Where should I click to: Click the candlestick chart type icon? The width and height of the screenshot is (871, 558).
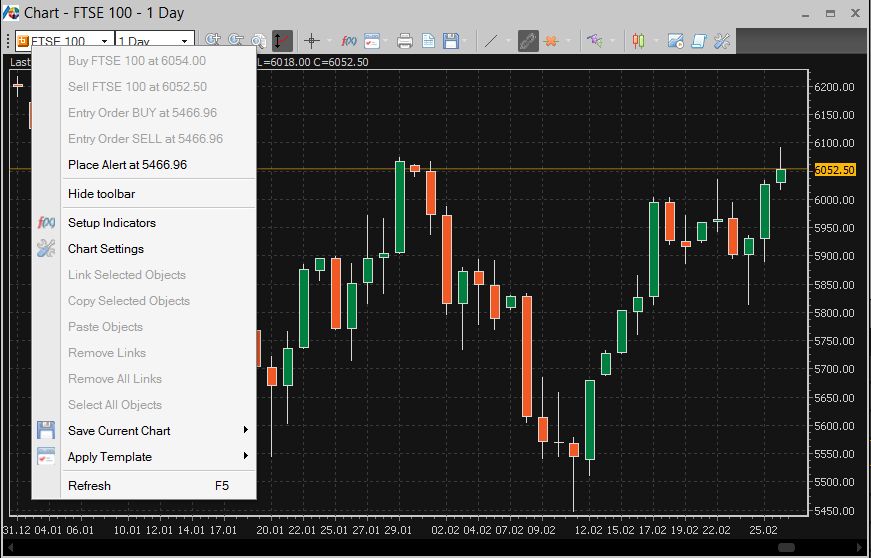tap(638, 41)
